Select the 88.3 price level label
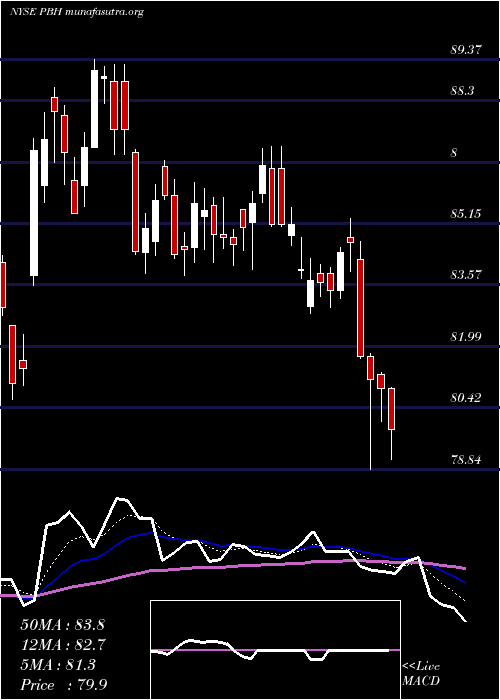This screenshot has height=700, width=500. (x=462, y=91)
